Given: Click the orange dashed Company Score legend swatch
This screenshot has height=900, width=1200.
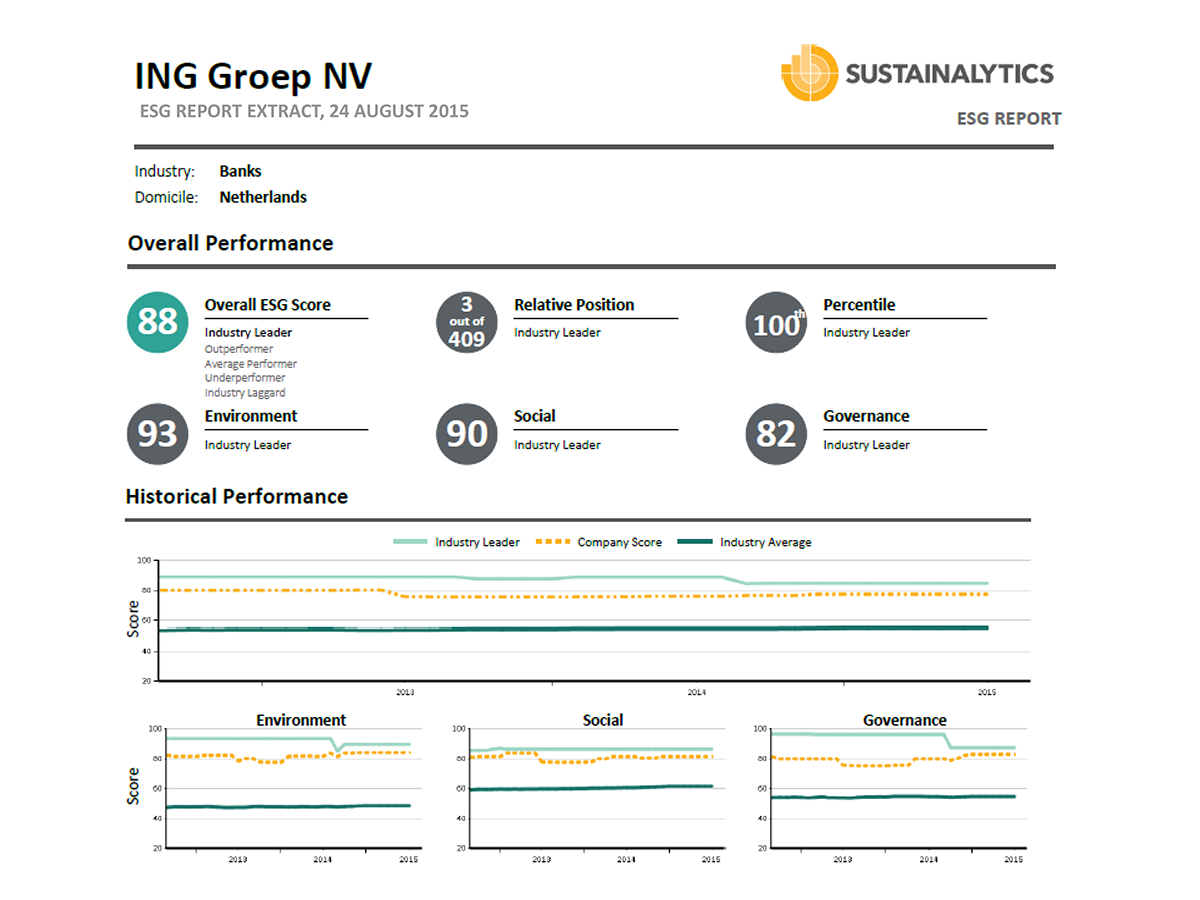Looking at the screenshot, I should pos(552,542).
